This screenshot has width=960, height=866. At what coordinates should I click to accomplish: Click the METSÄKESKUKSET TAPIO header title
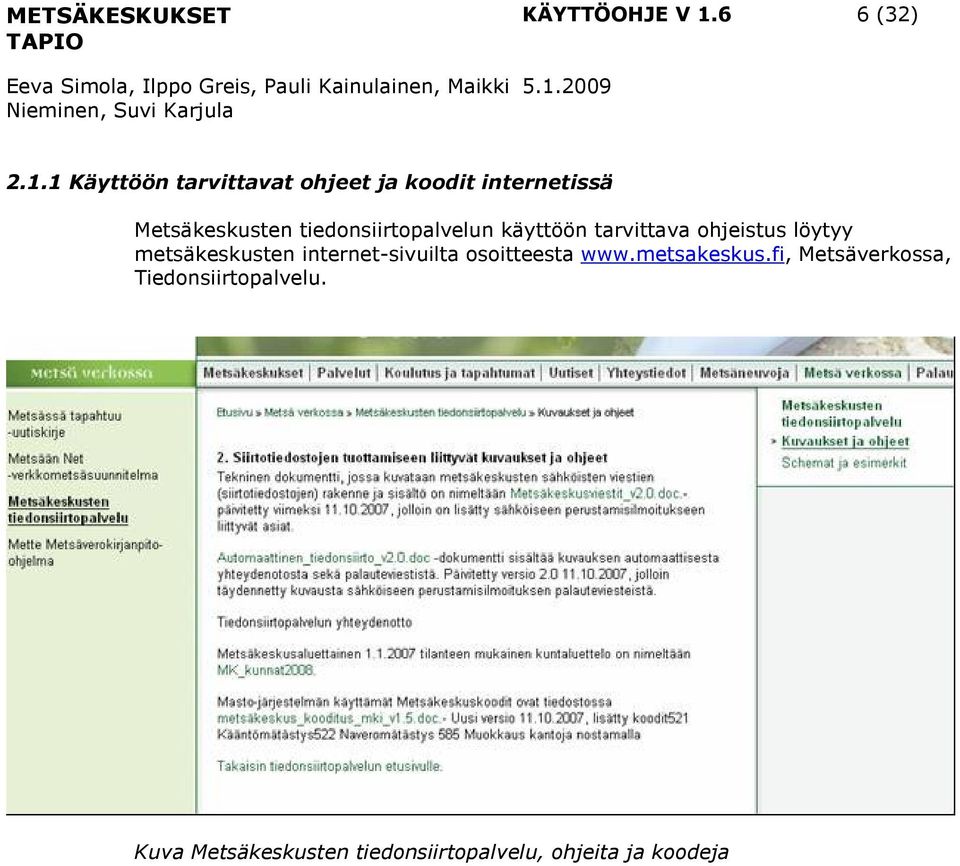[x=118, y=28]
